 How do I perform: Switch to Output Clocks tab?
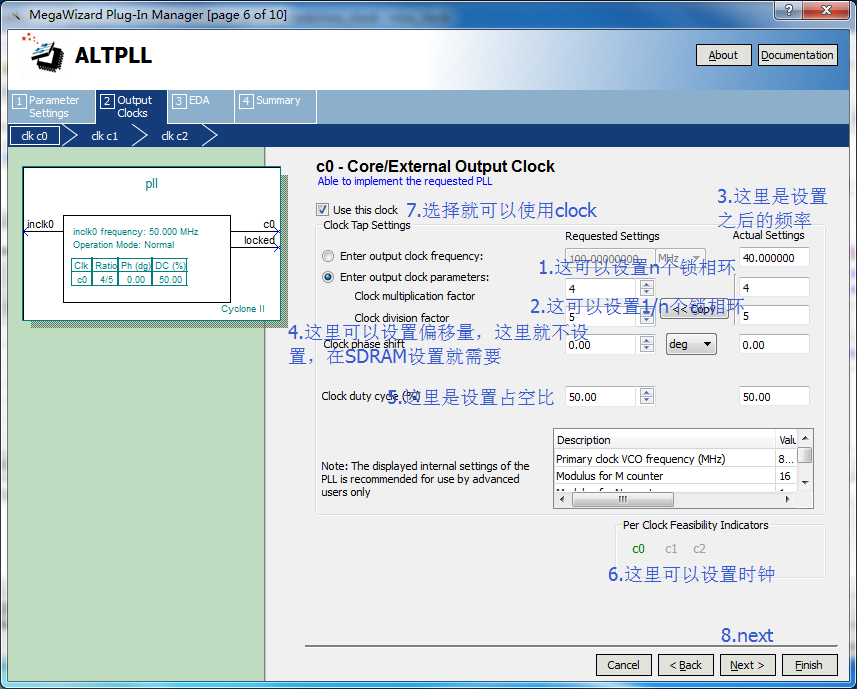coord(132,107)
